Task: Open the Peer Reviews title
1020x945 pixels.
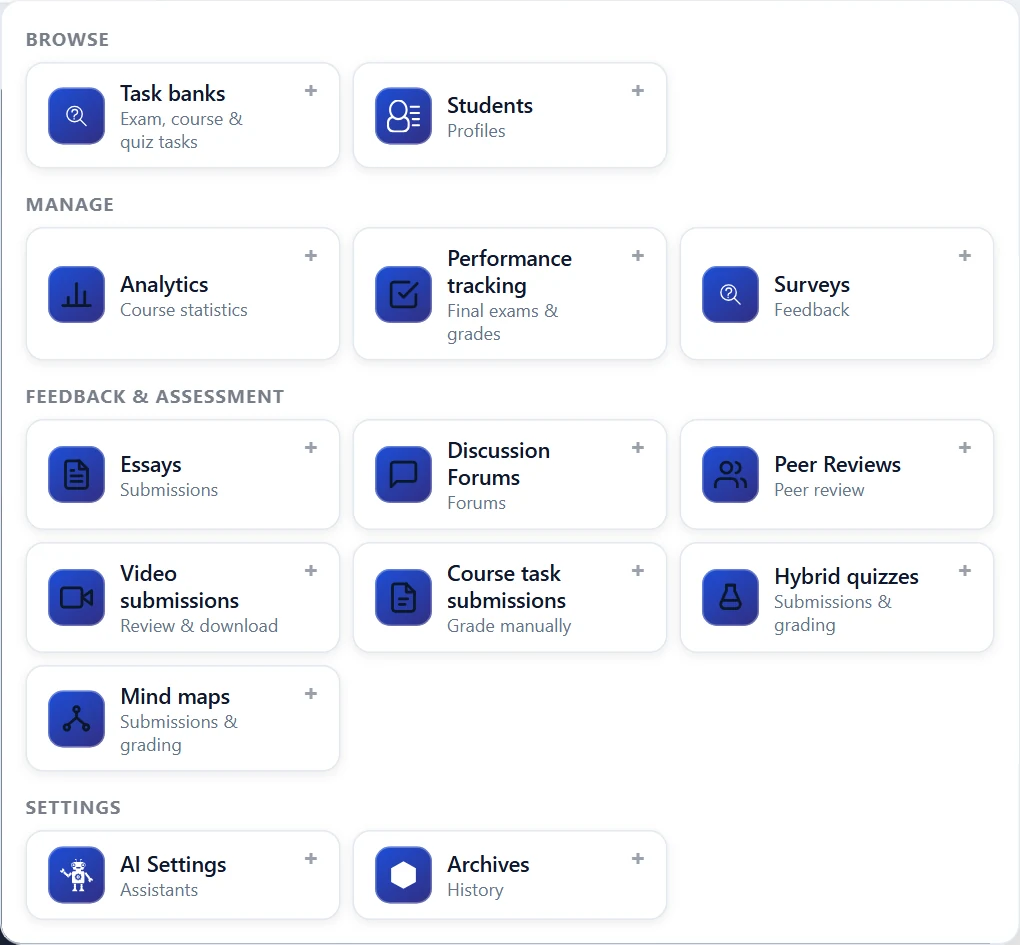Action: point(837,464)
